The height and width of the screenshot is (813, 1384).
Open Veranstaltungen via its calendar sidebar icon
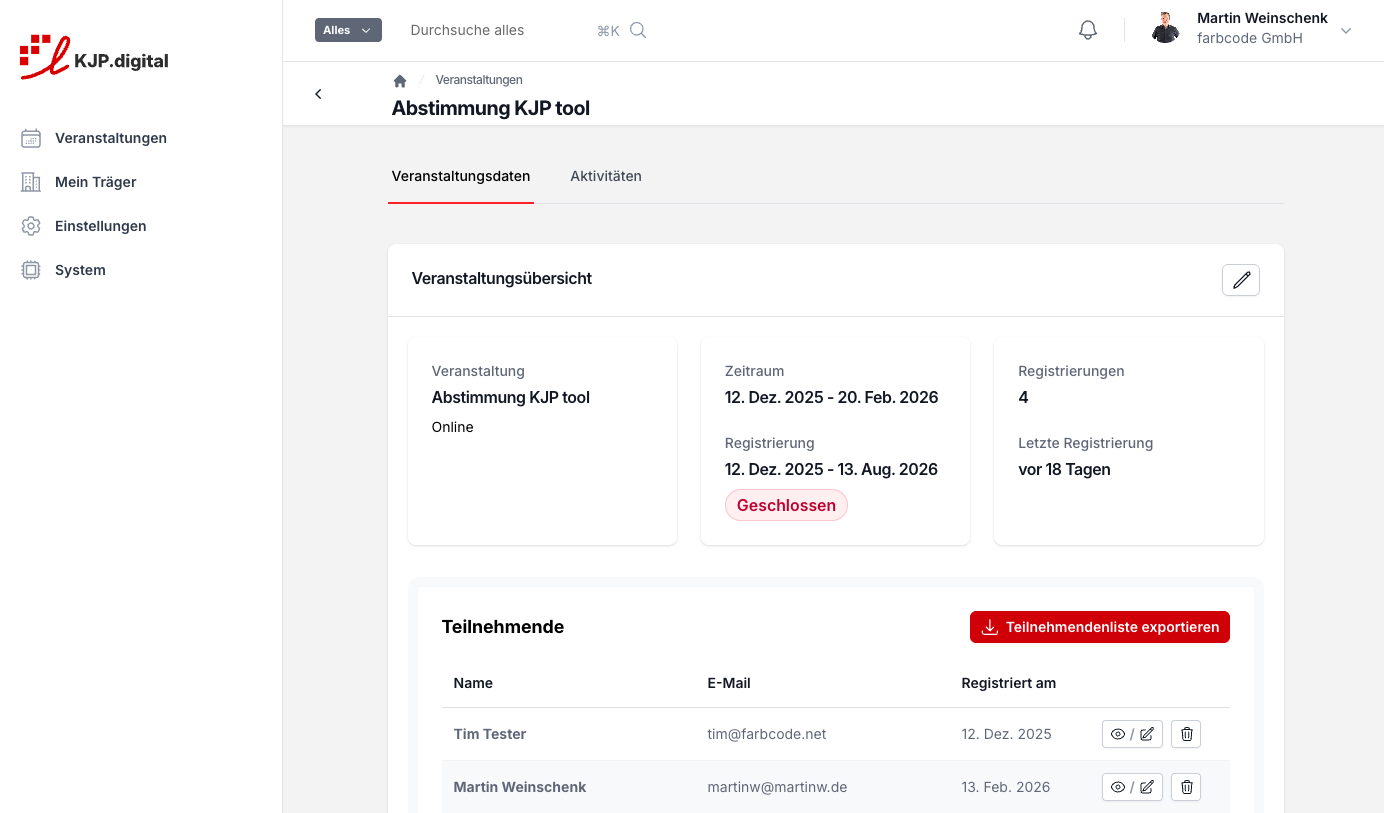31,138
